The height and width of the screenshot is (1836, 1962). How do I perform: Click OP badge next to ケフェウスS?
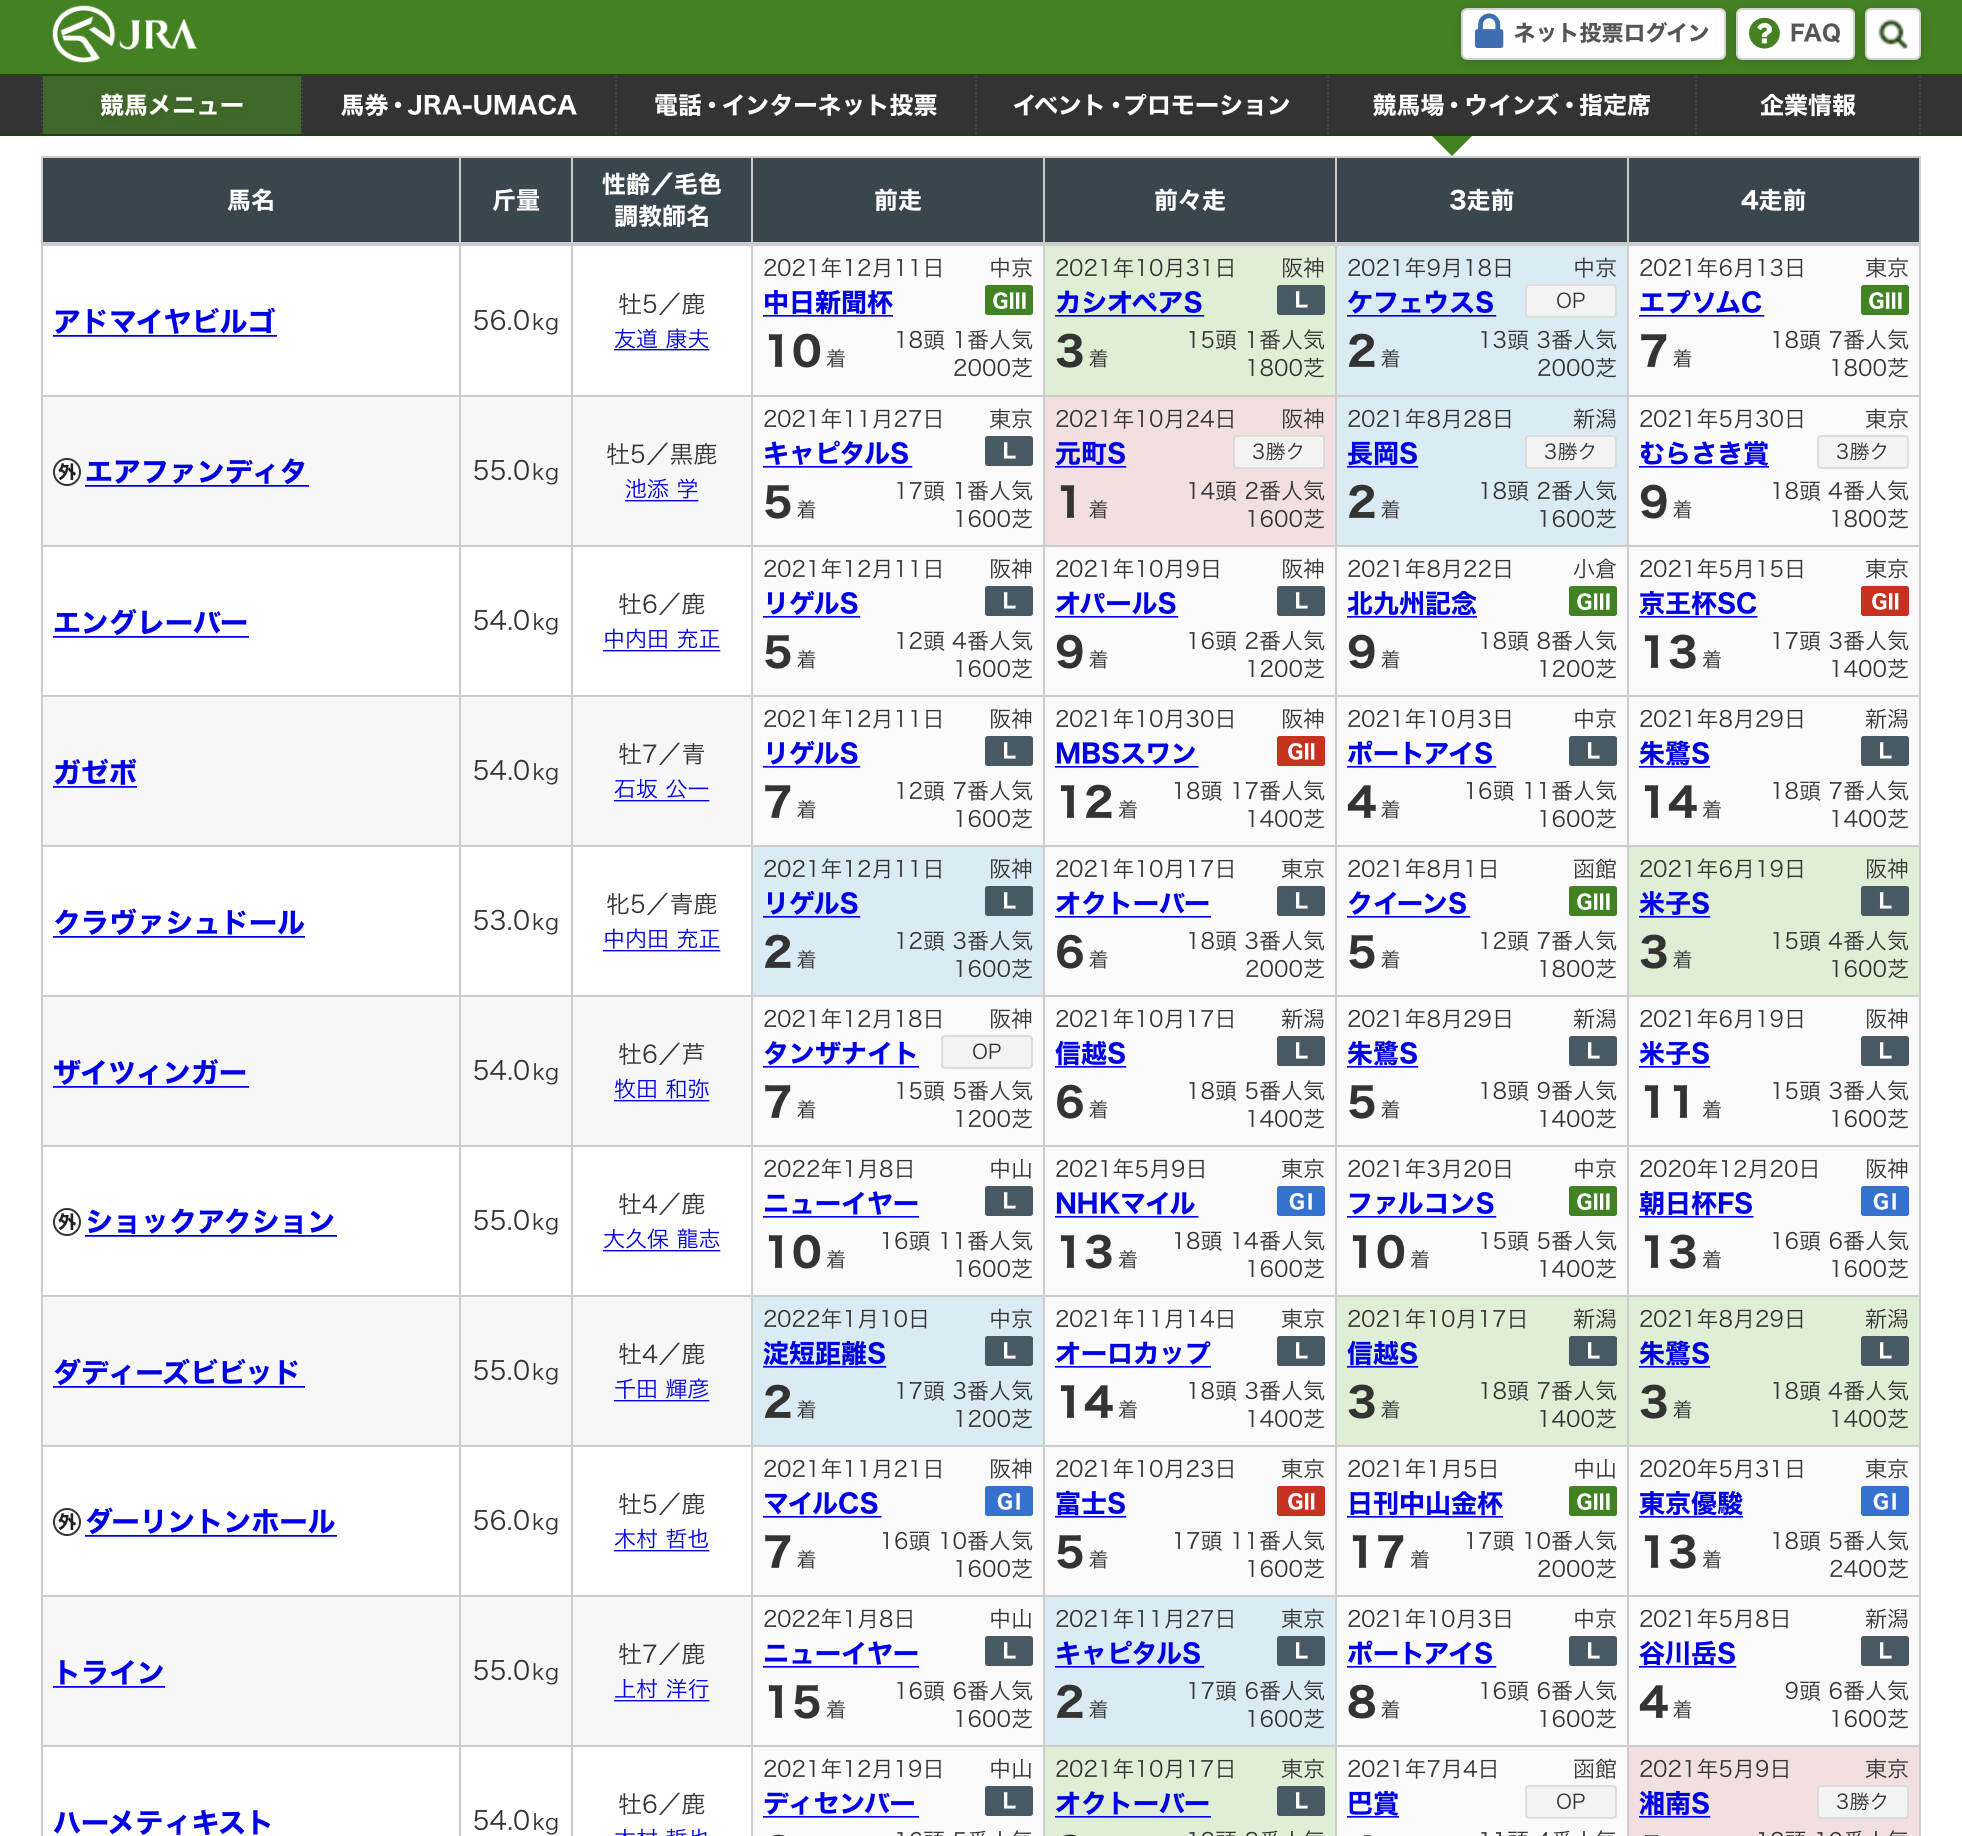[x=1570, y=301]
